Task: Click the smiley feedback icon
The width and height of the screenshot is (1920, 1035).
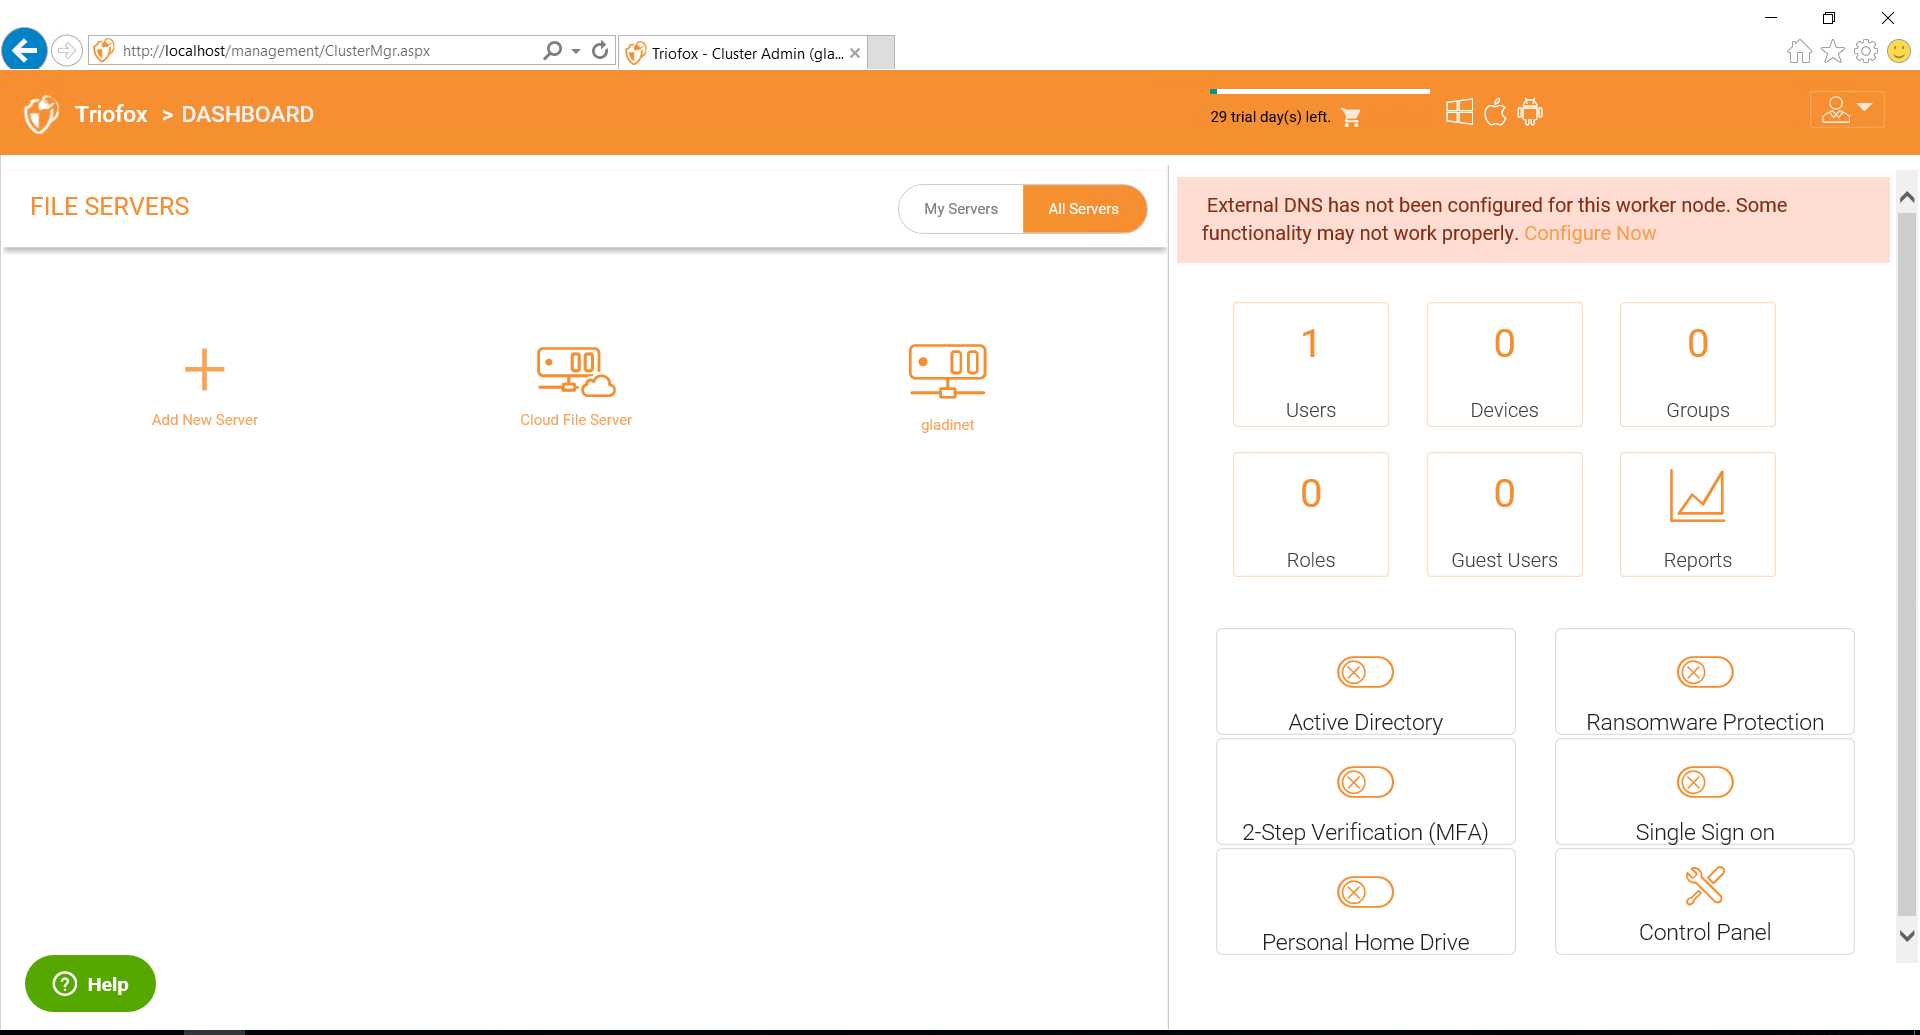Action: coord(1899,51)
